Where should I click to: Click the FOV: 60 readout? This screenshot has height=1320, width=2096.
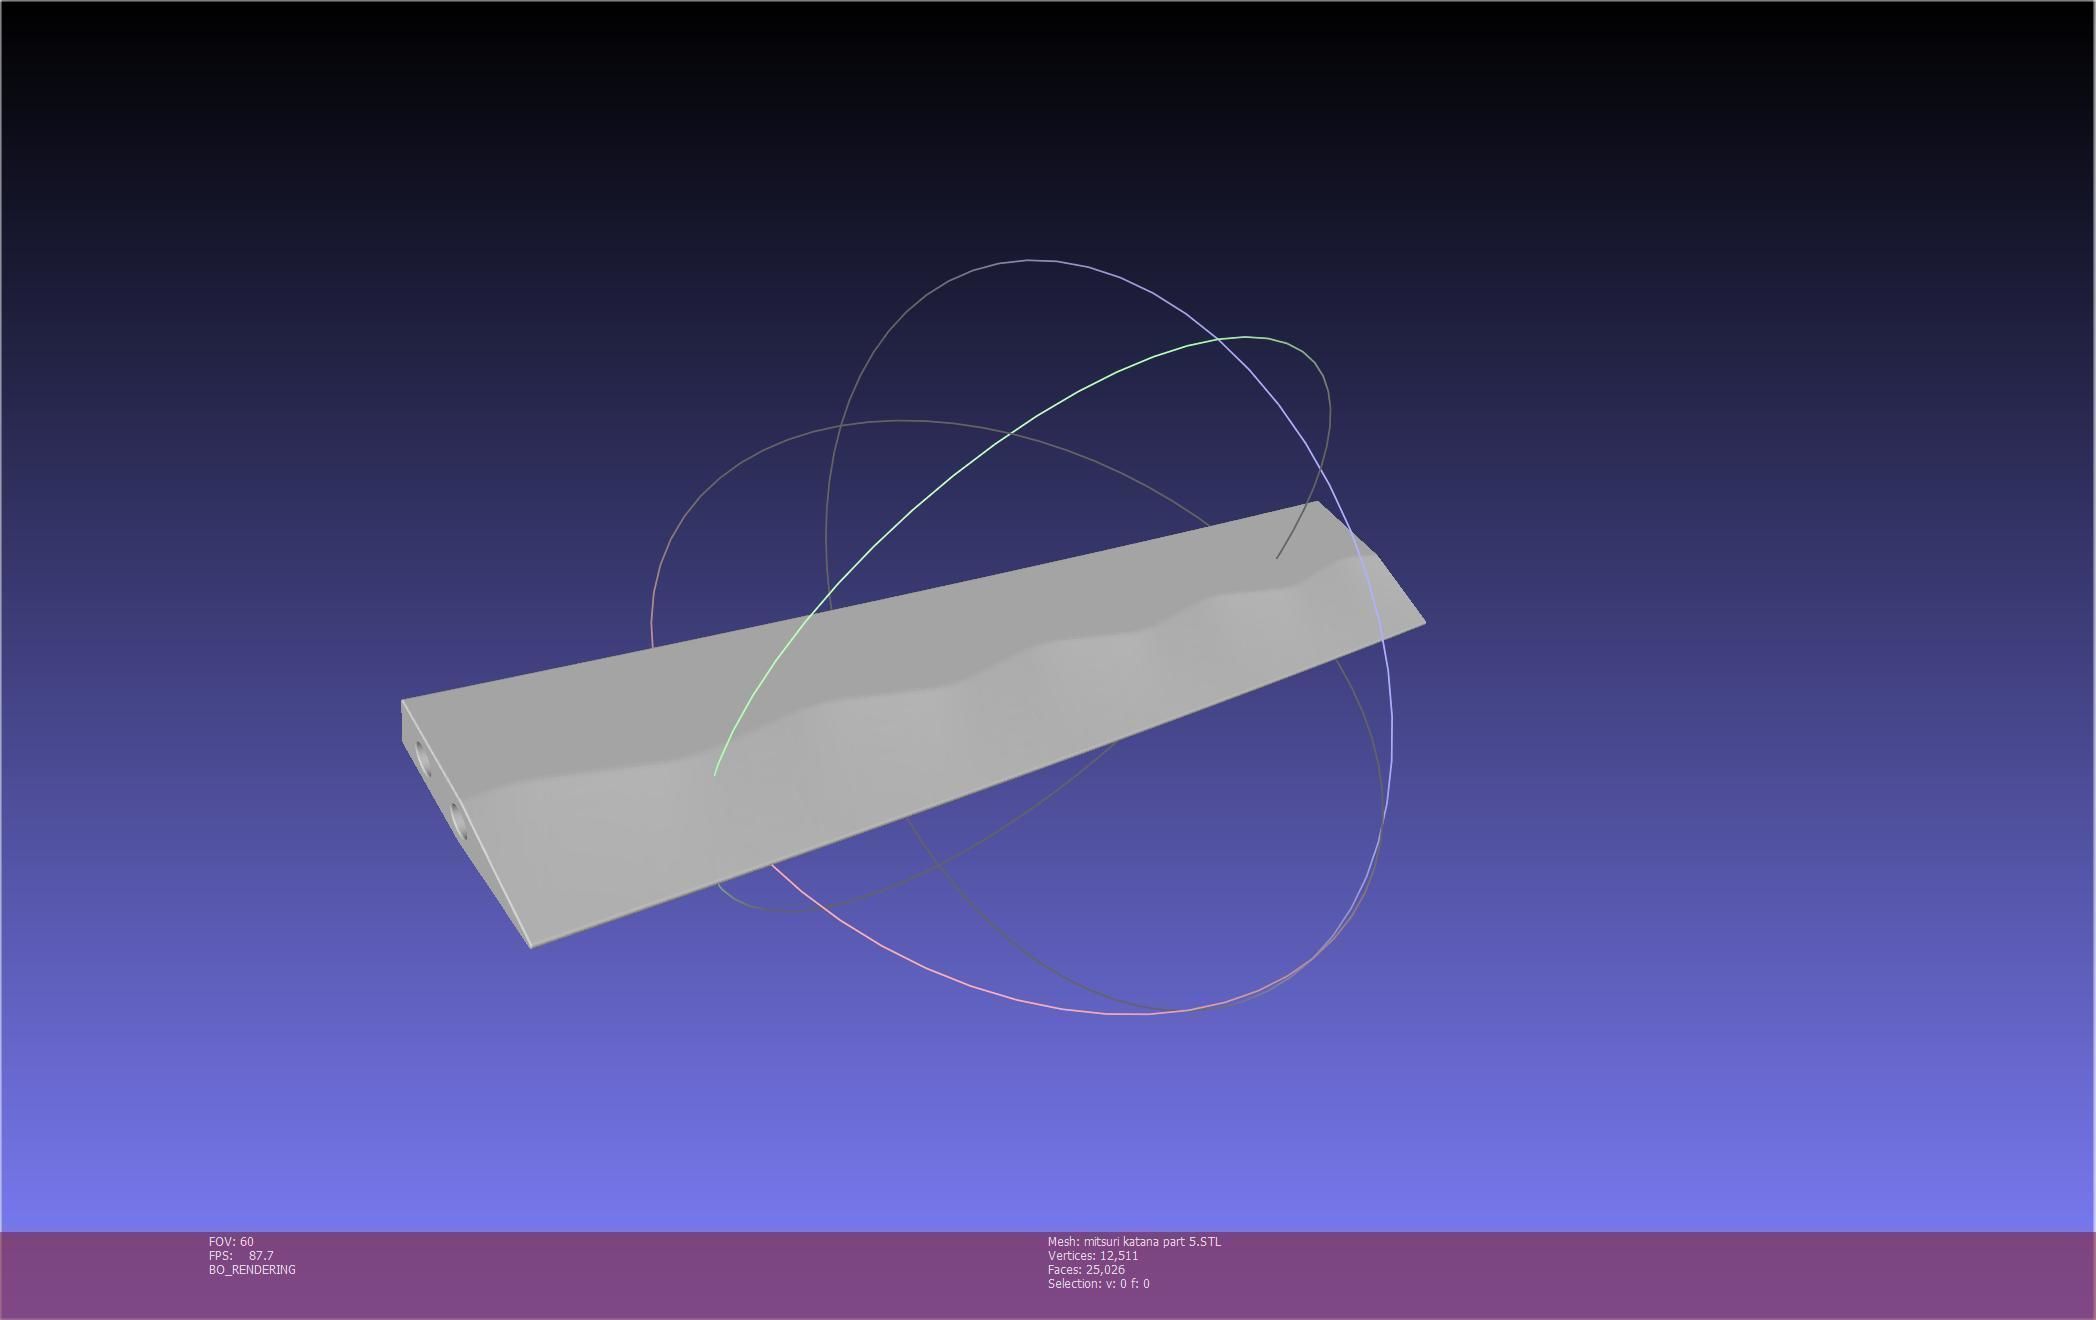tap(231, 1242)
